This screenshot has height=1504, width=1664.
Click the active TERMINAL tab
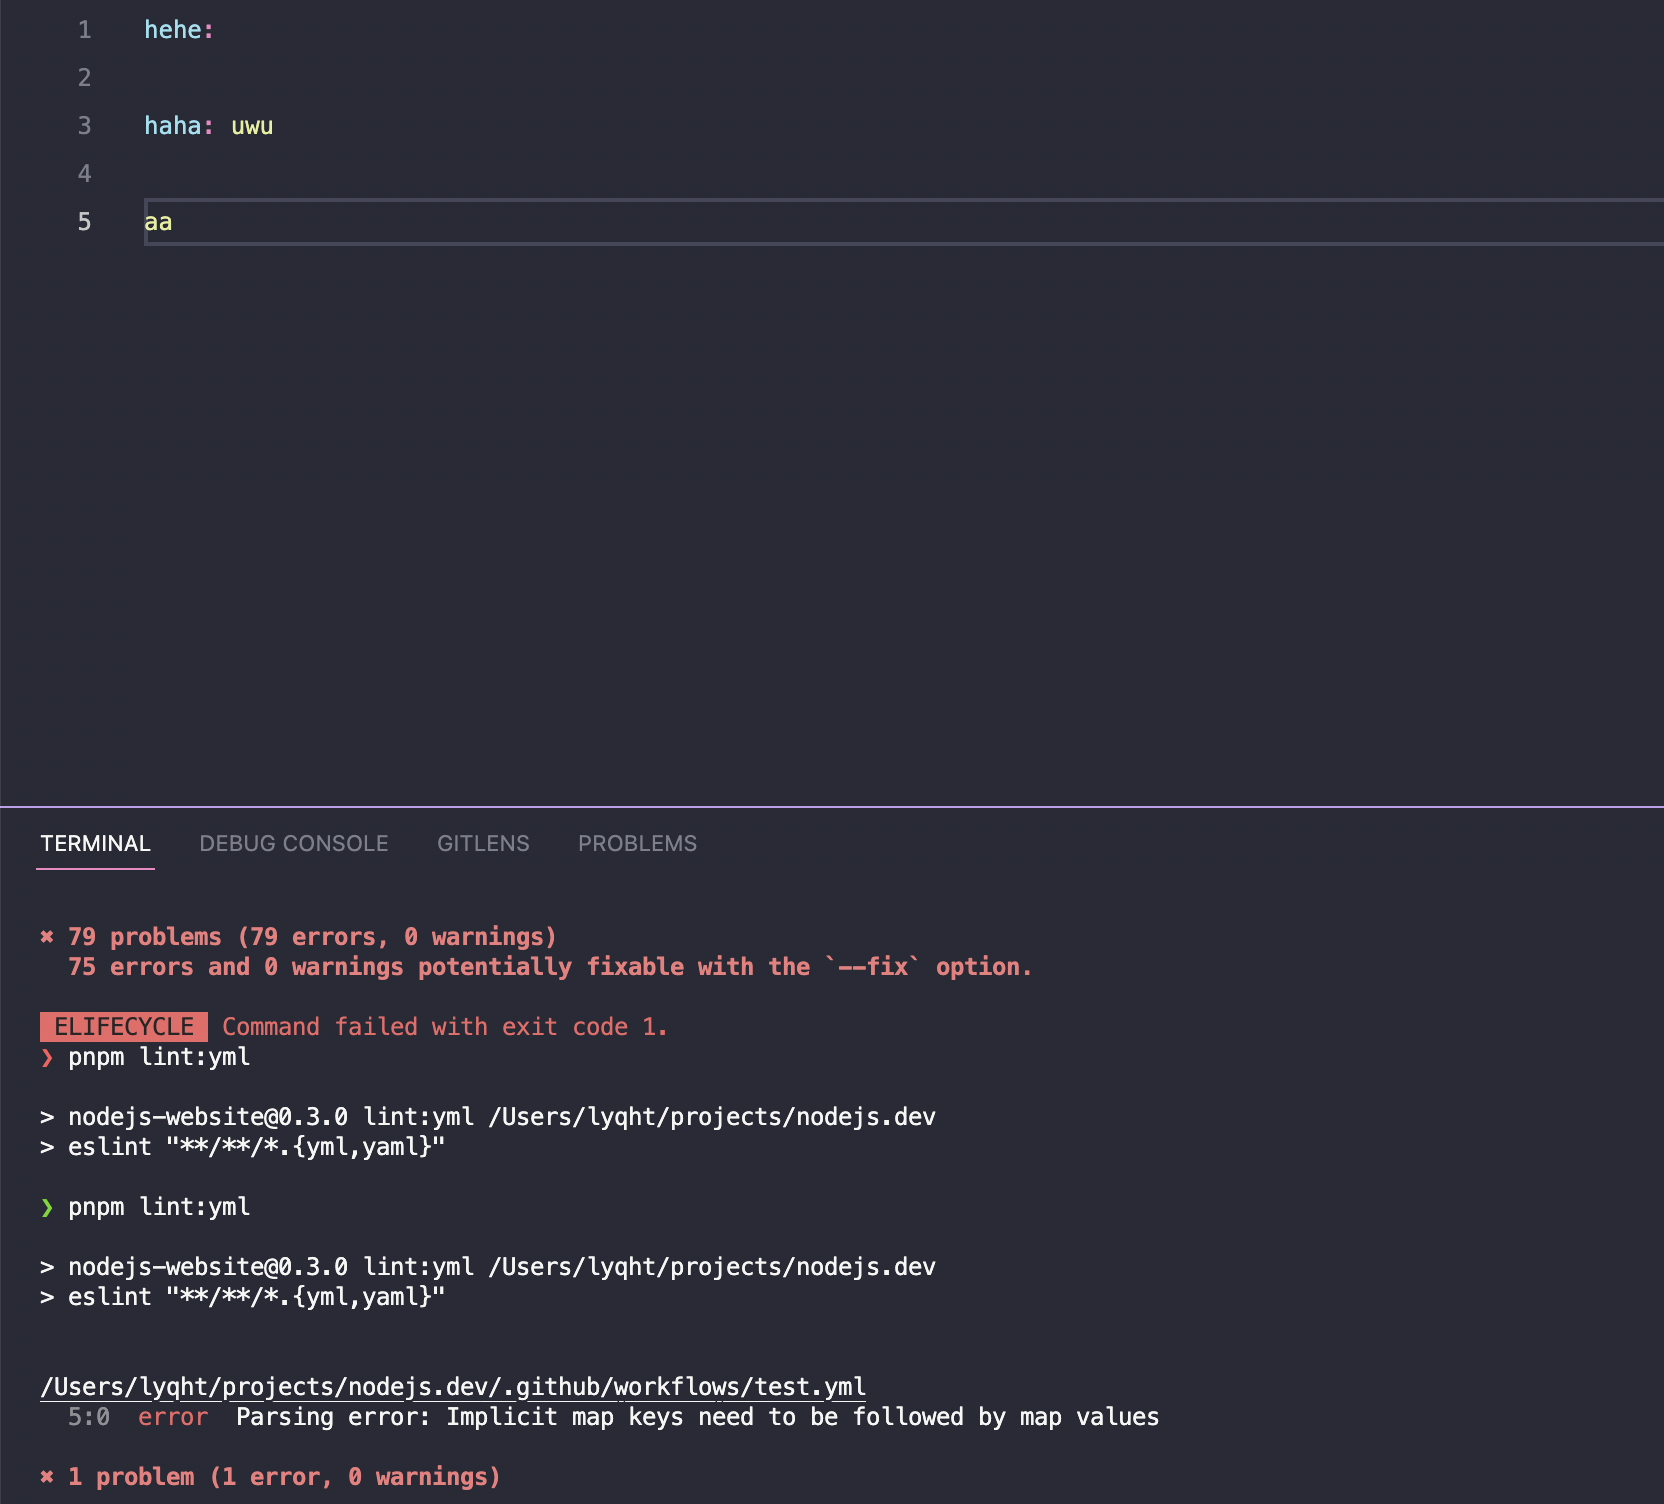[x=95, y=843]
